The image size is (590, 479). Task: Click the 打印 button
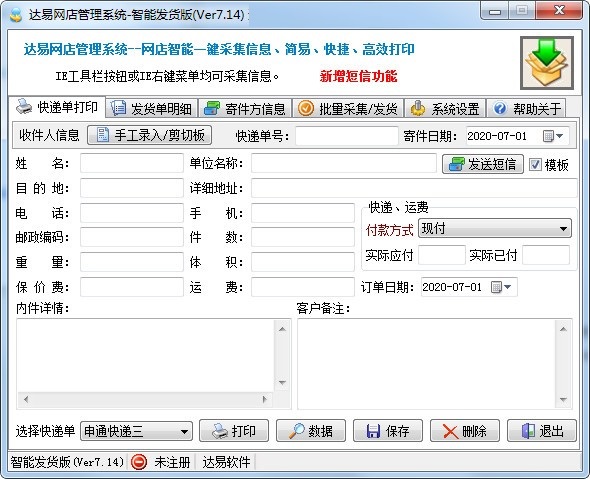click(x=234, y=430)
